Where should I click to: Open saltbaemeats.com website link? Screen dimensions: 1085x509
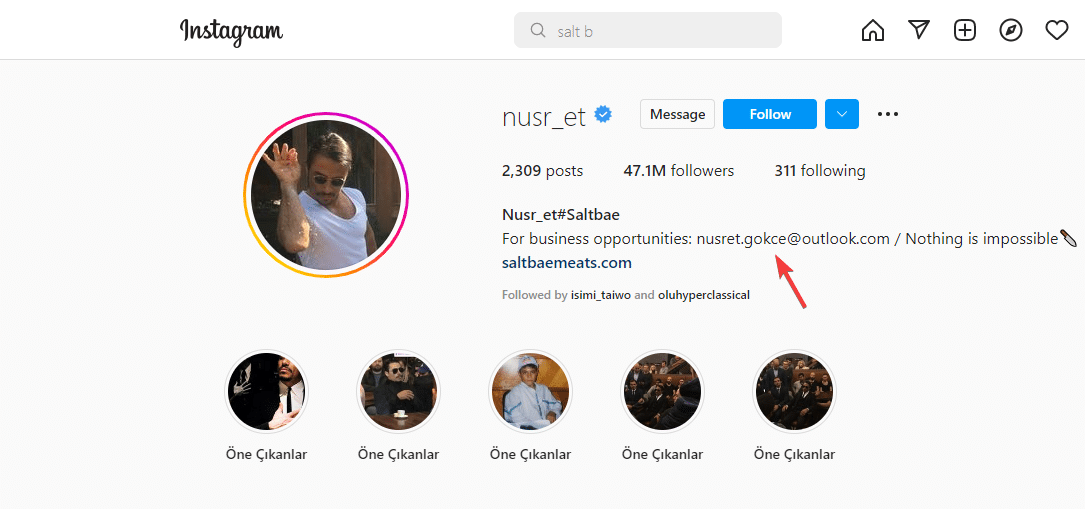(566, 263)
